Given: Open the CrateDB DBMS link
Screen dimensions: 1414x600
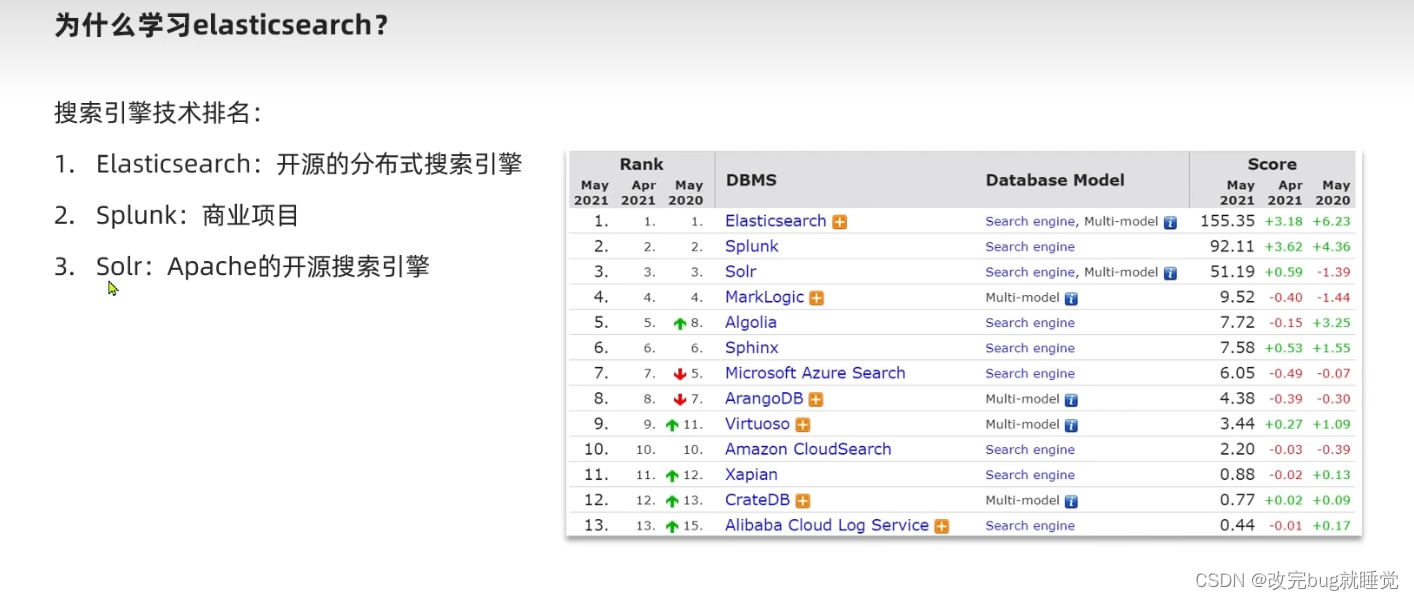Looking at the screenshot, I should point(757,499).
